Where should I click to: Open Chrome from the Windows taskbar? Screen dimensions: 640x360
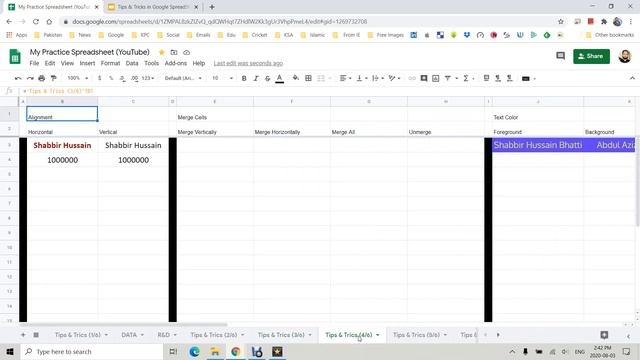236,351
